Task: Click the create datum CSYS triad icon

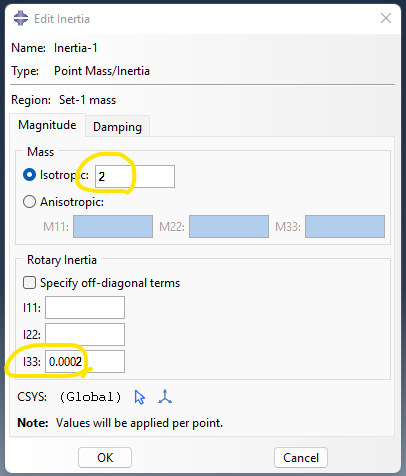Action: click(165, 396)
